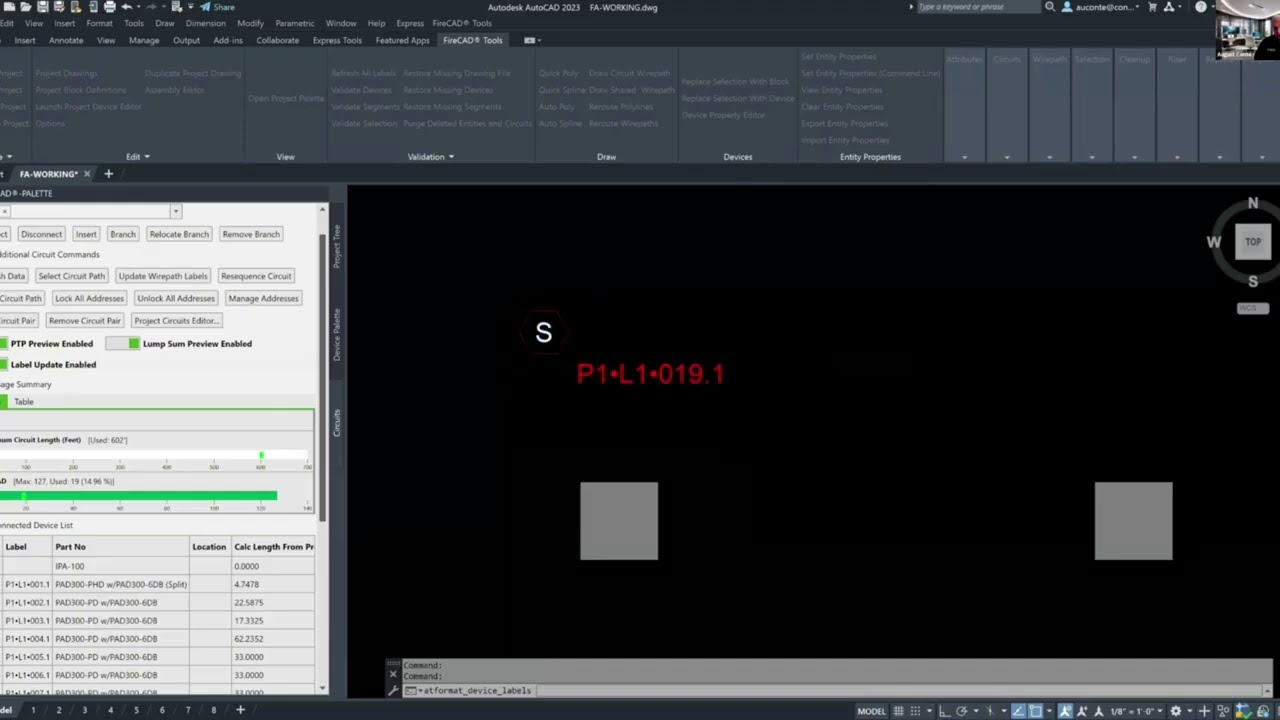
Task: Toggle 2D object snap square icon
Action: pos(1036,711)
